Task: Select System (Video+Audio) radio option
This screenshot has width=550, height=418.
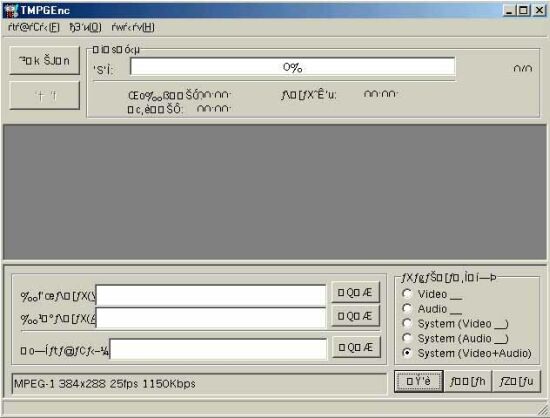Action: (407, 352)
